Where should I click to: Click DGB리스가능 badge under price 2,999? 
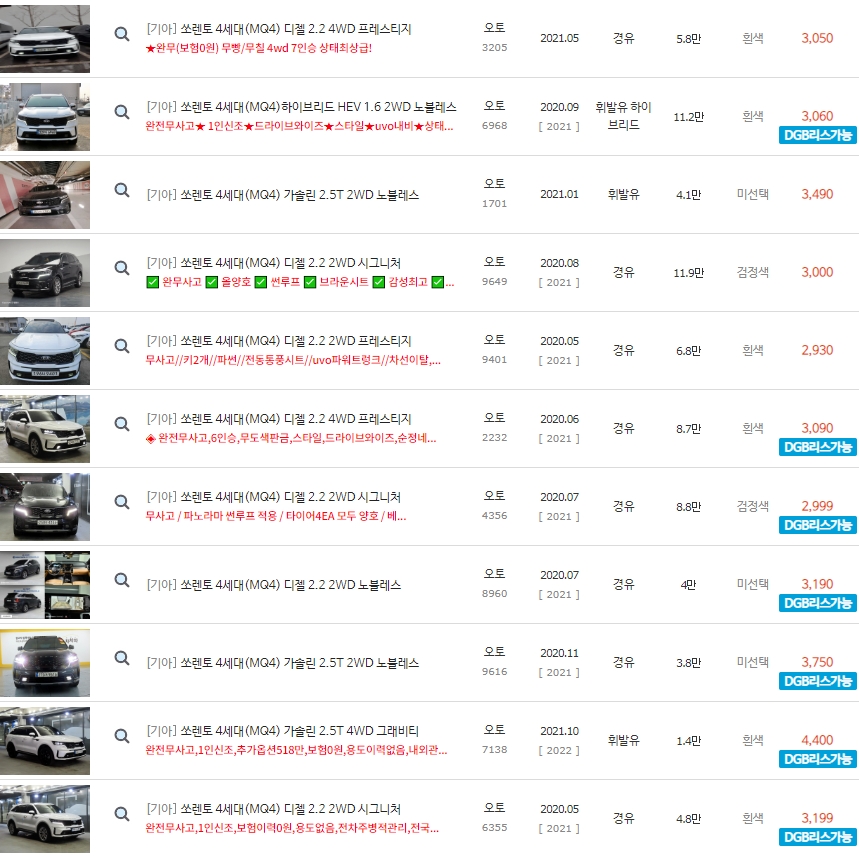click(x=817, y=525)
